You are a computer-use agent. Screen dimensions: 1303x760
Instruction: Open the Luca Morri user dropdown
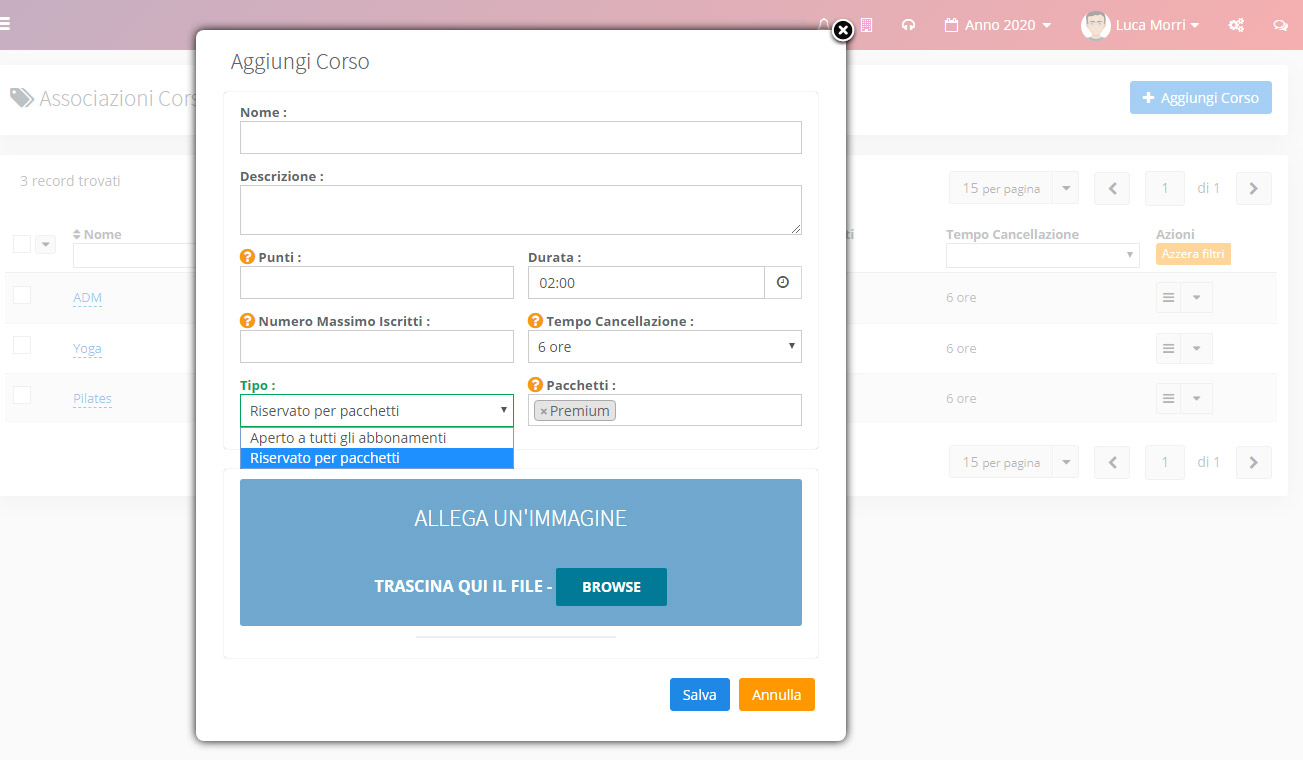(x=1140, y=25)
